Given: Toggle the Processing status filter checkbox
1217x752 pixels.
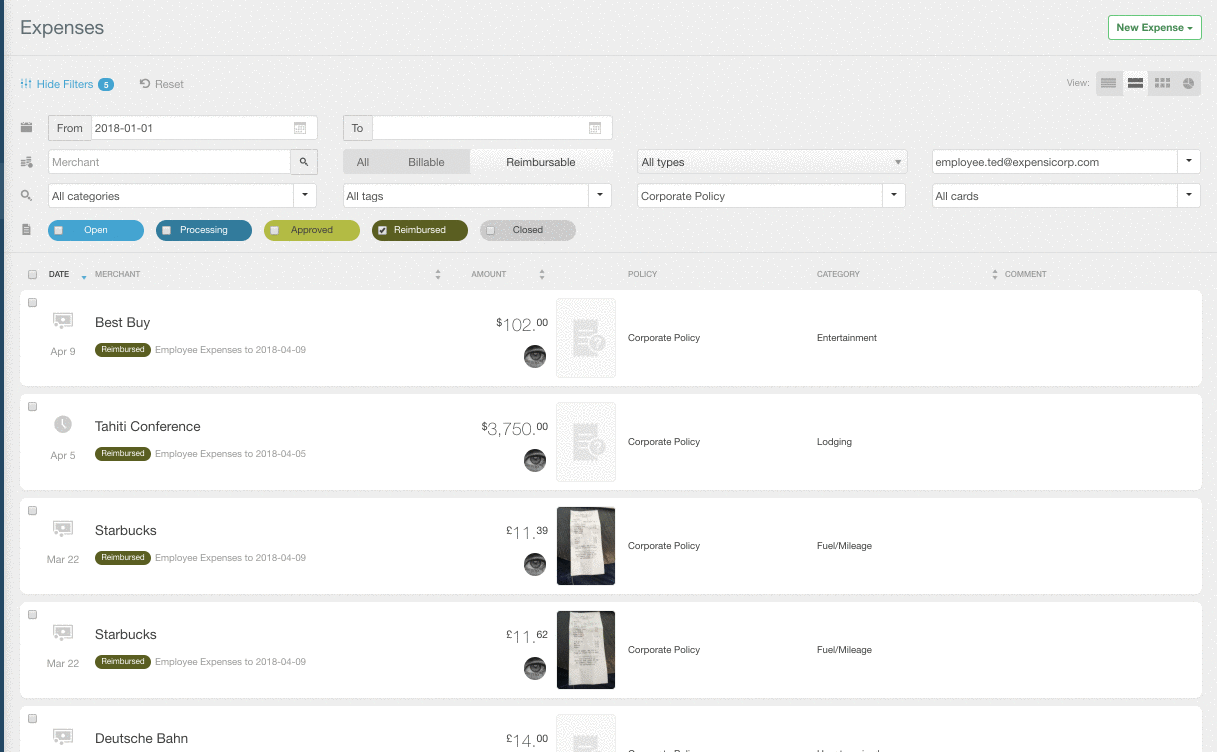Looking at the screenshot, I should point(166,230).
